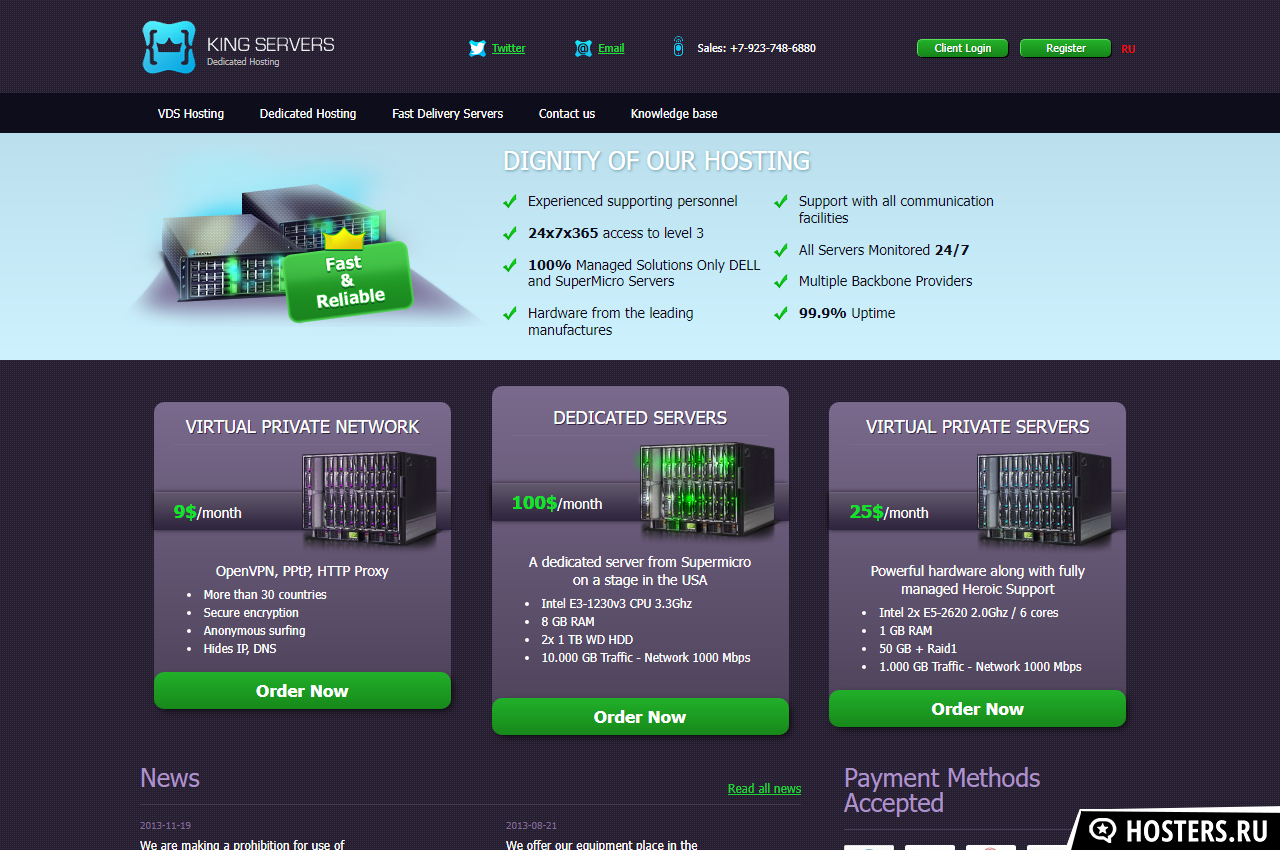Click Order Now under Virtual Private Servers
Screen dimensions: 1280x850
click(x=977, y=709)
